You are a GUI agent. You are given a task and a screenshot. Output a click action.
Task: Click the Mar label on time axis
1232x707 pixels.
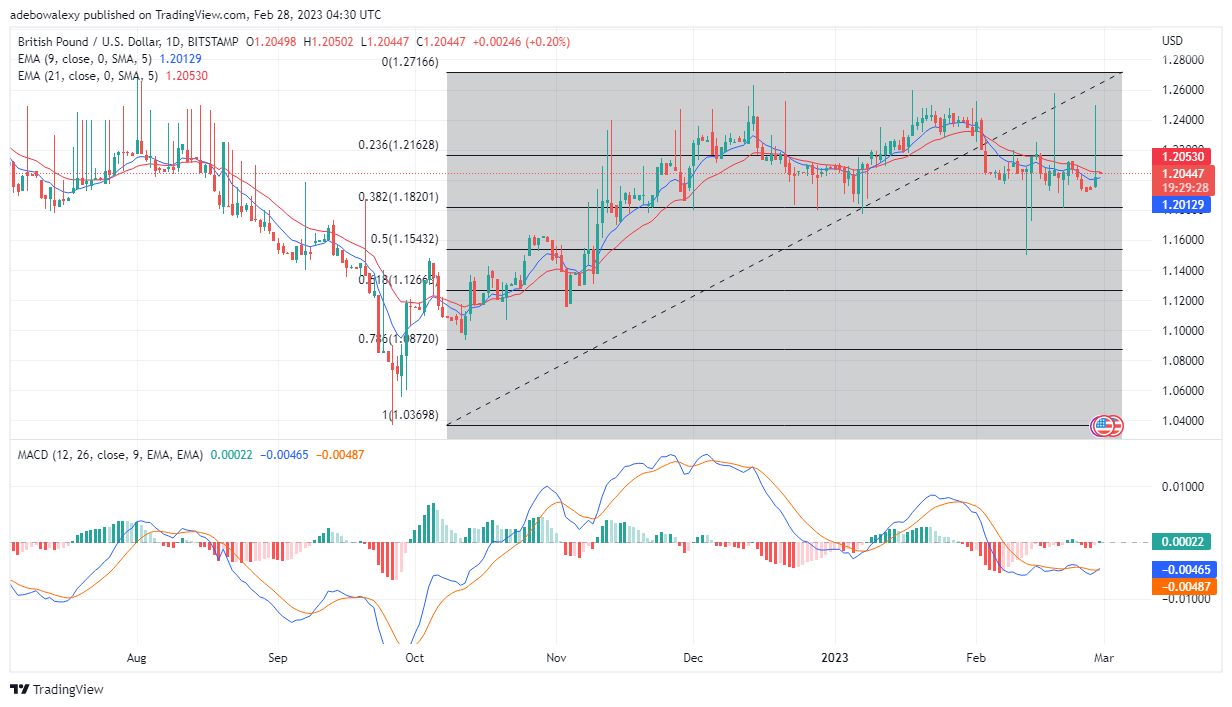click(1104, 658)
